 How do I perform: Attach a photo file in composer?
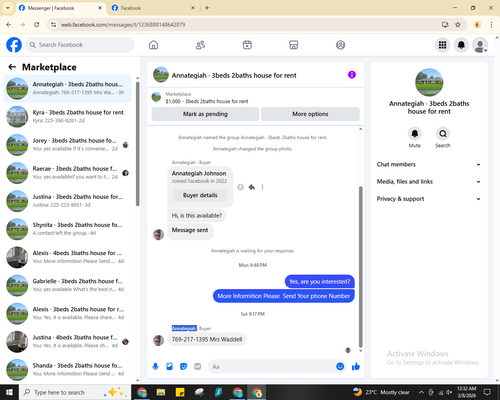pos(169,367)
